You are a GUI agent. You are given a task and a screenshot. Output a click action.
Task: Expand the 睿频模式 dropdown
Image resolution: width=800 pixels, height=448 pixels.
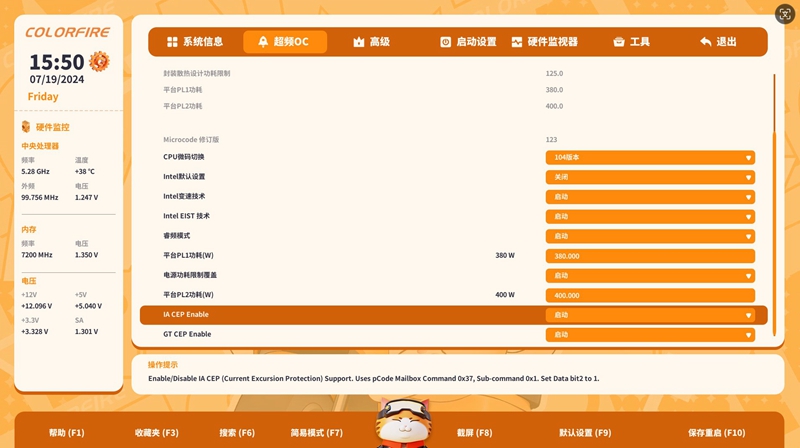point(650,236)
